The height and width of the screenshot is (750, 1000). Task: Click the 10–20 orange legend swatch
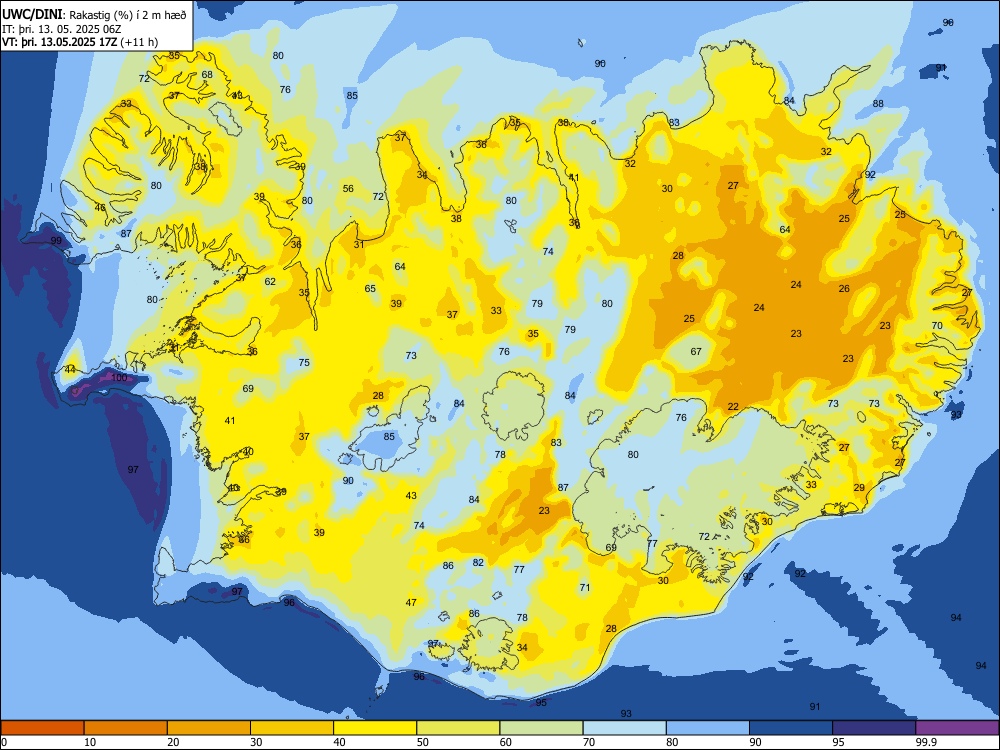click(x=126, y=728)
